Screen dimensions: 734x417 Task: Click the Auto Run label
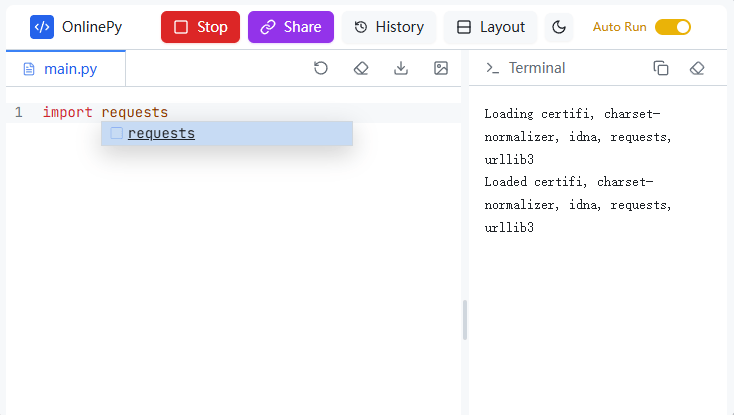pos(619,27)
